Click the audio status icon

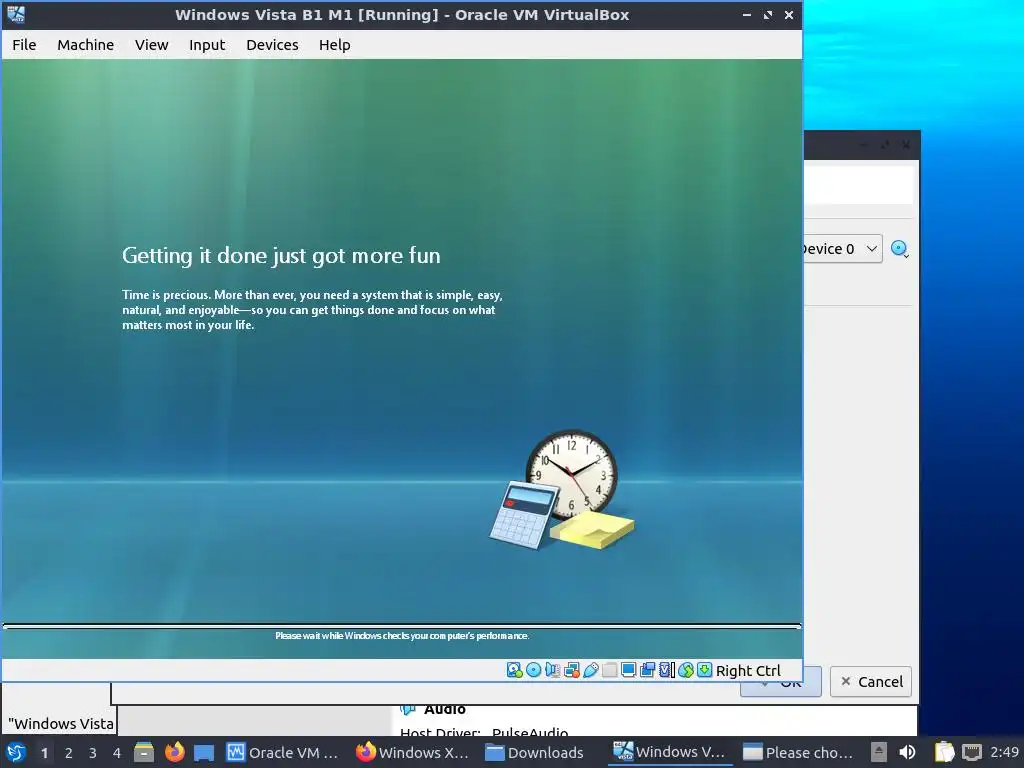(552, 670)
